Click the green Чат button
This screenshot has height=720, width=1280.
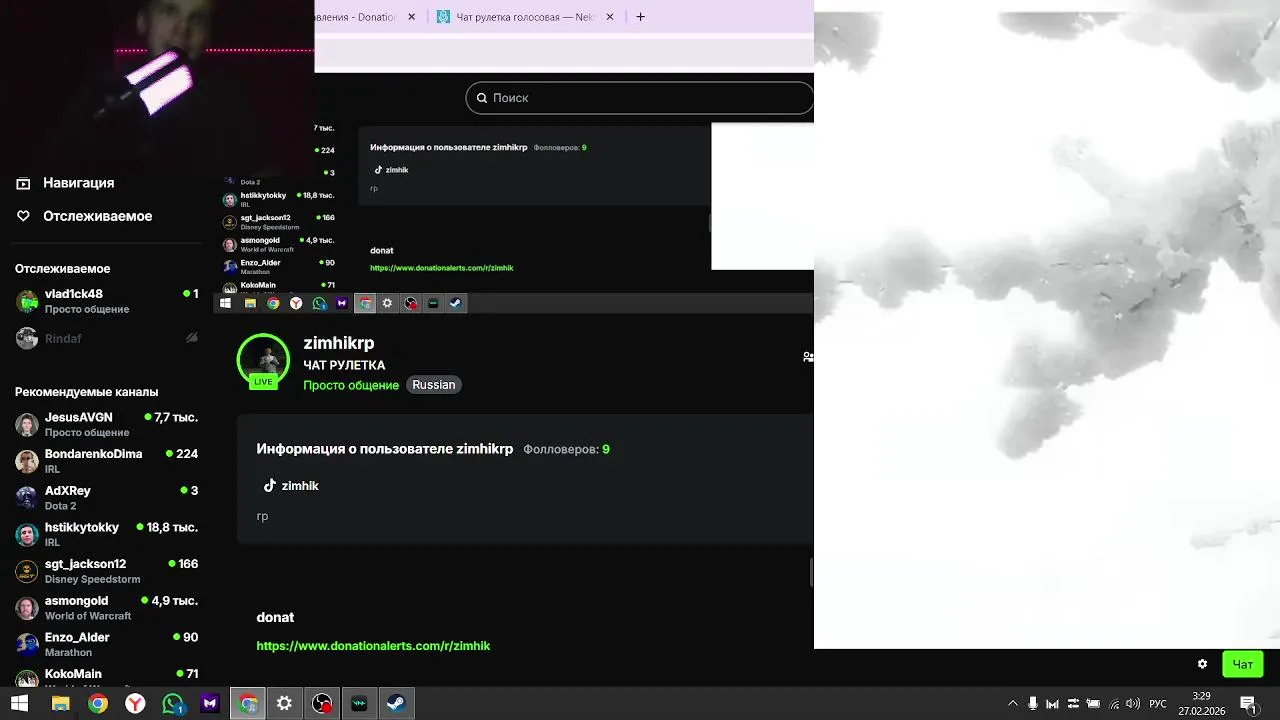1243,664
